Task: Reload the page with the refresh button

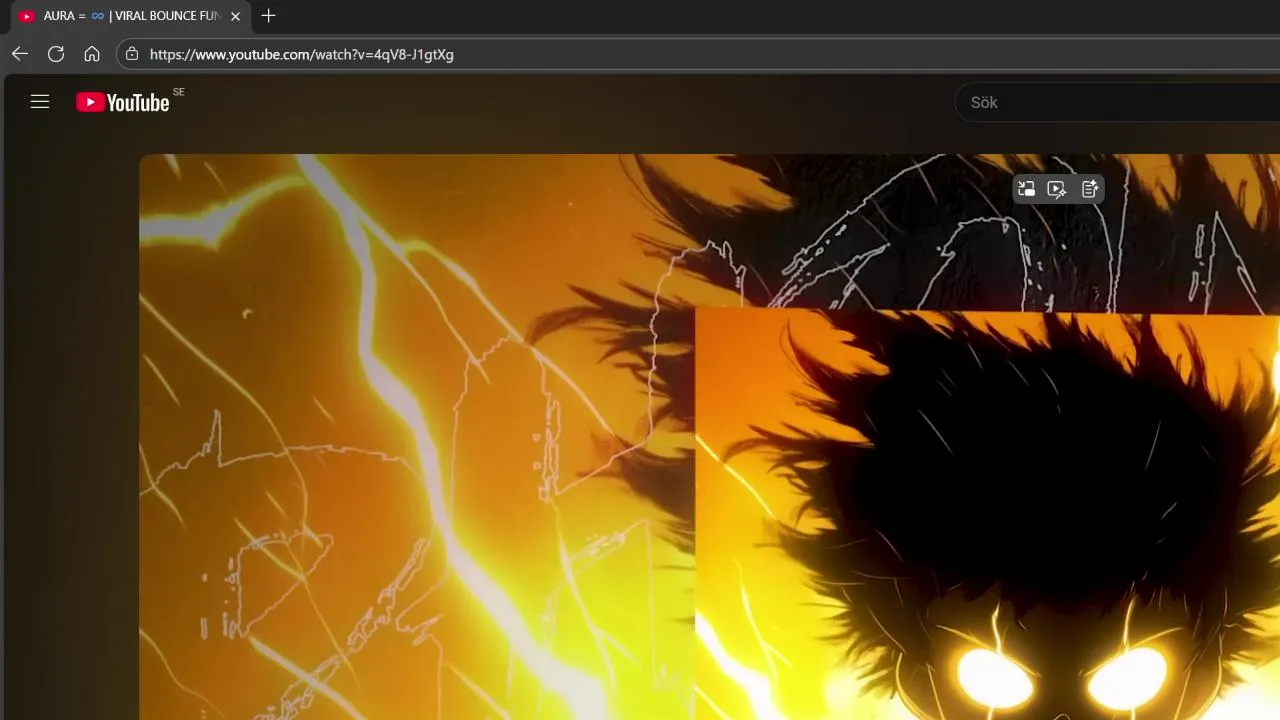Action: click(56, 54)
